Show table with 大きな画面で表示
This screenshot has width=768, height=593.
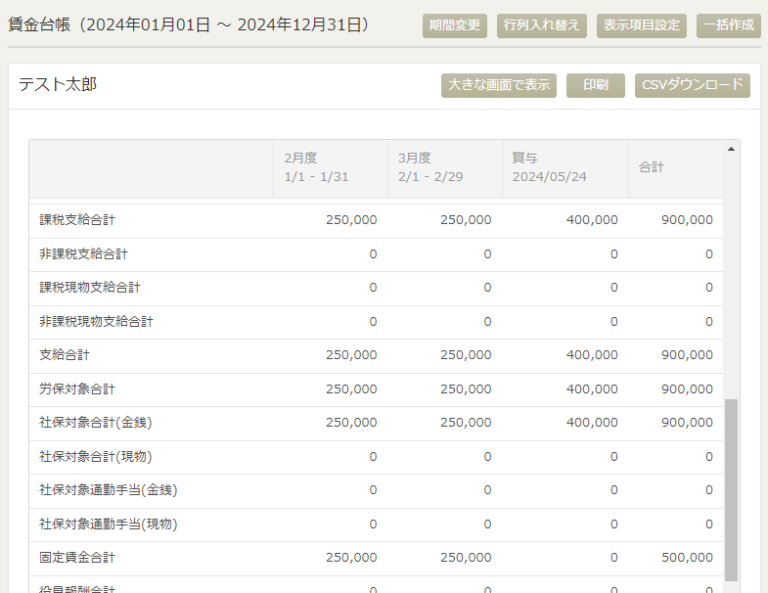(x=498, y=85)
